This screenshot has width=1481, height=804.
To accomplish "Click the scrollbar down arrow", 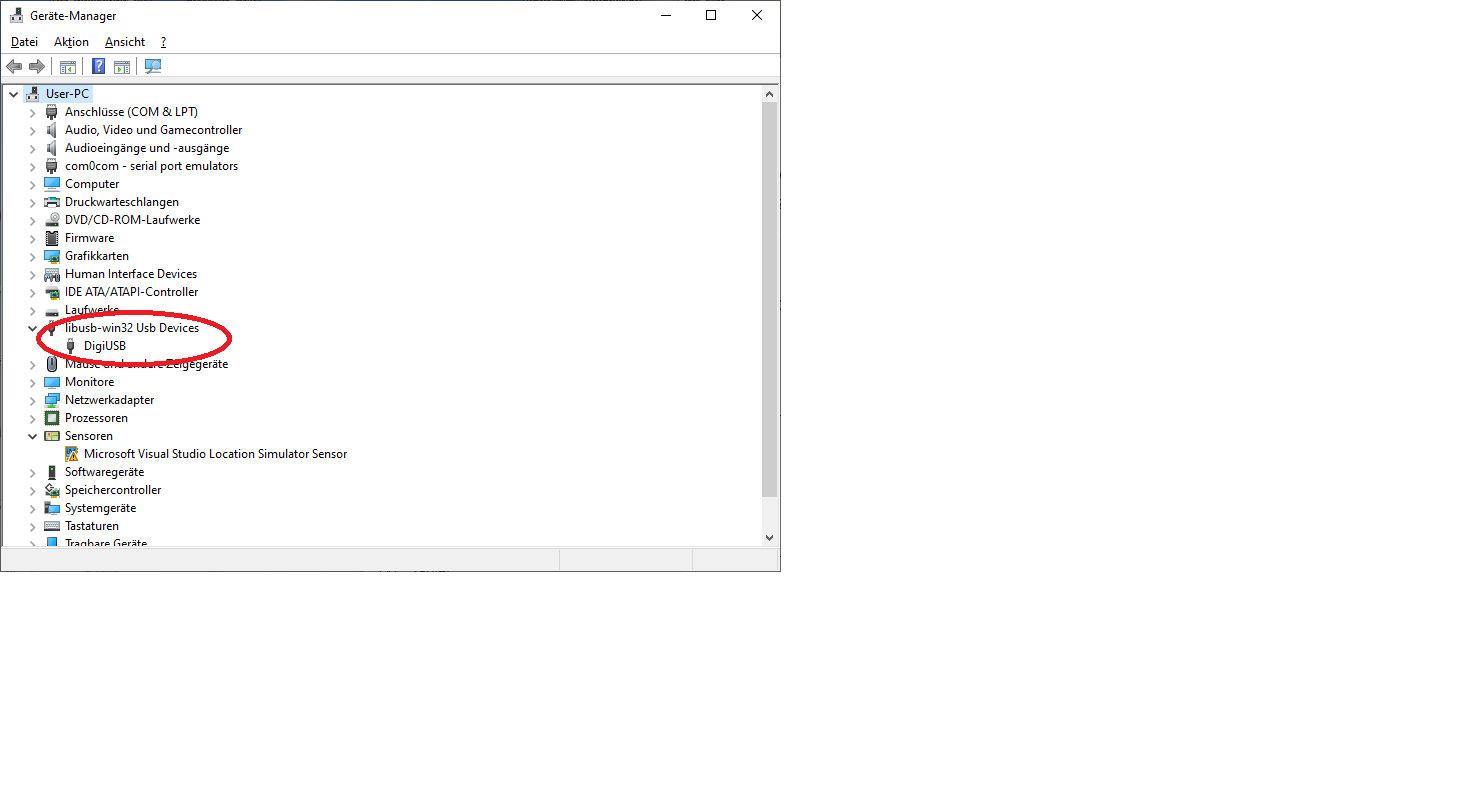I will (x=769, y=537).
